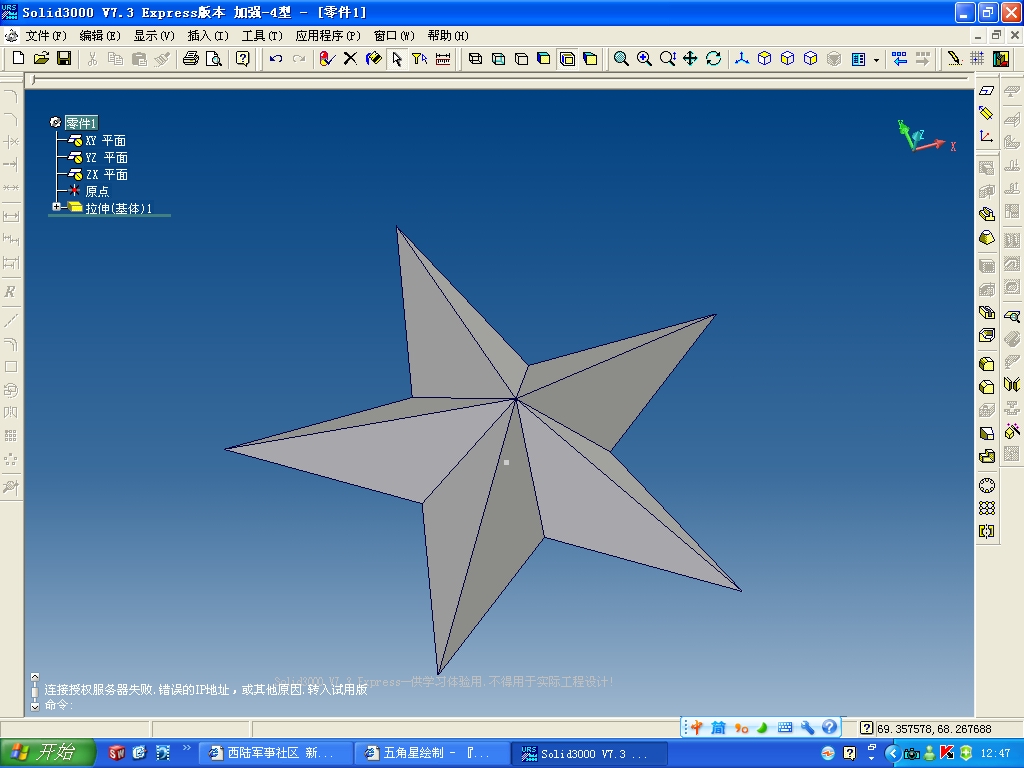The image size is (1024, 768).
Task: Switch to 西陆军事社区 taskbar window
Action: coord(275,753)
